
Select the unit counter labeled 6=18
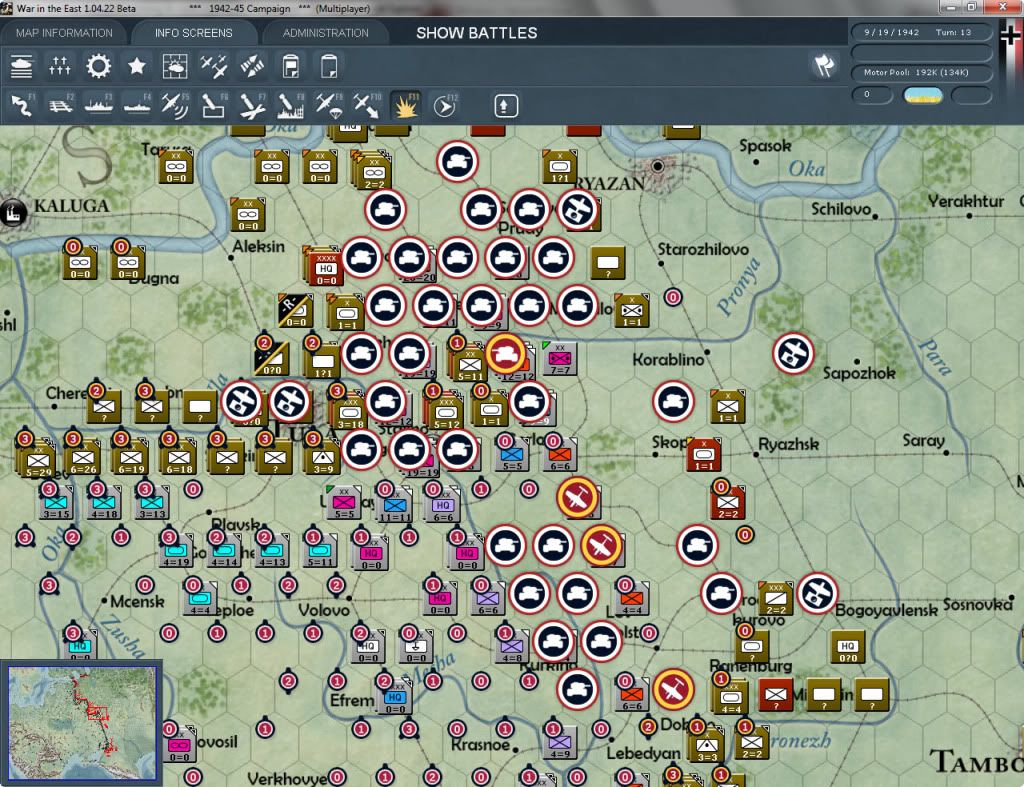point(179,458)
